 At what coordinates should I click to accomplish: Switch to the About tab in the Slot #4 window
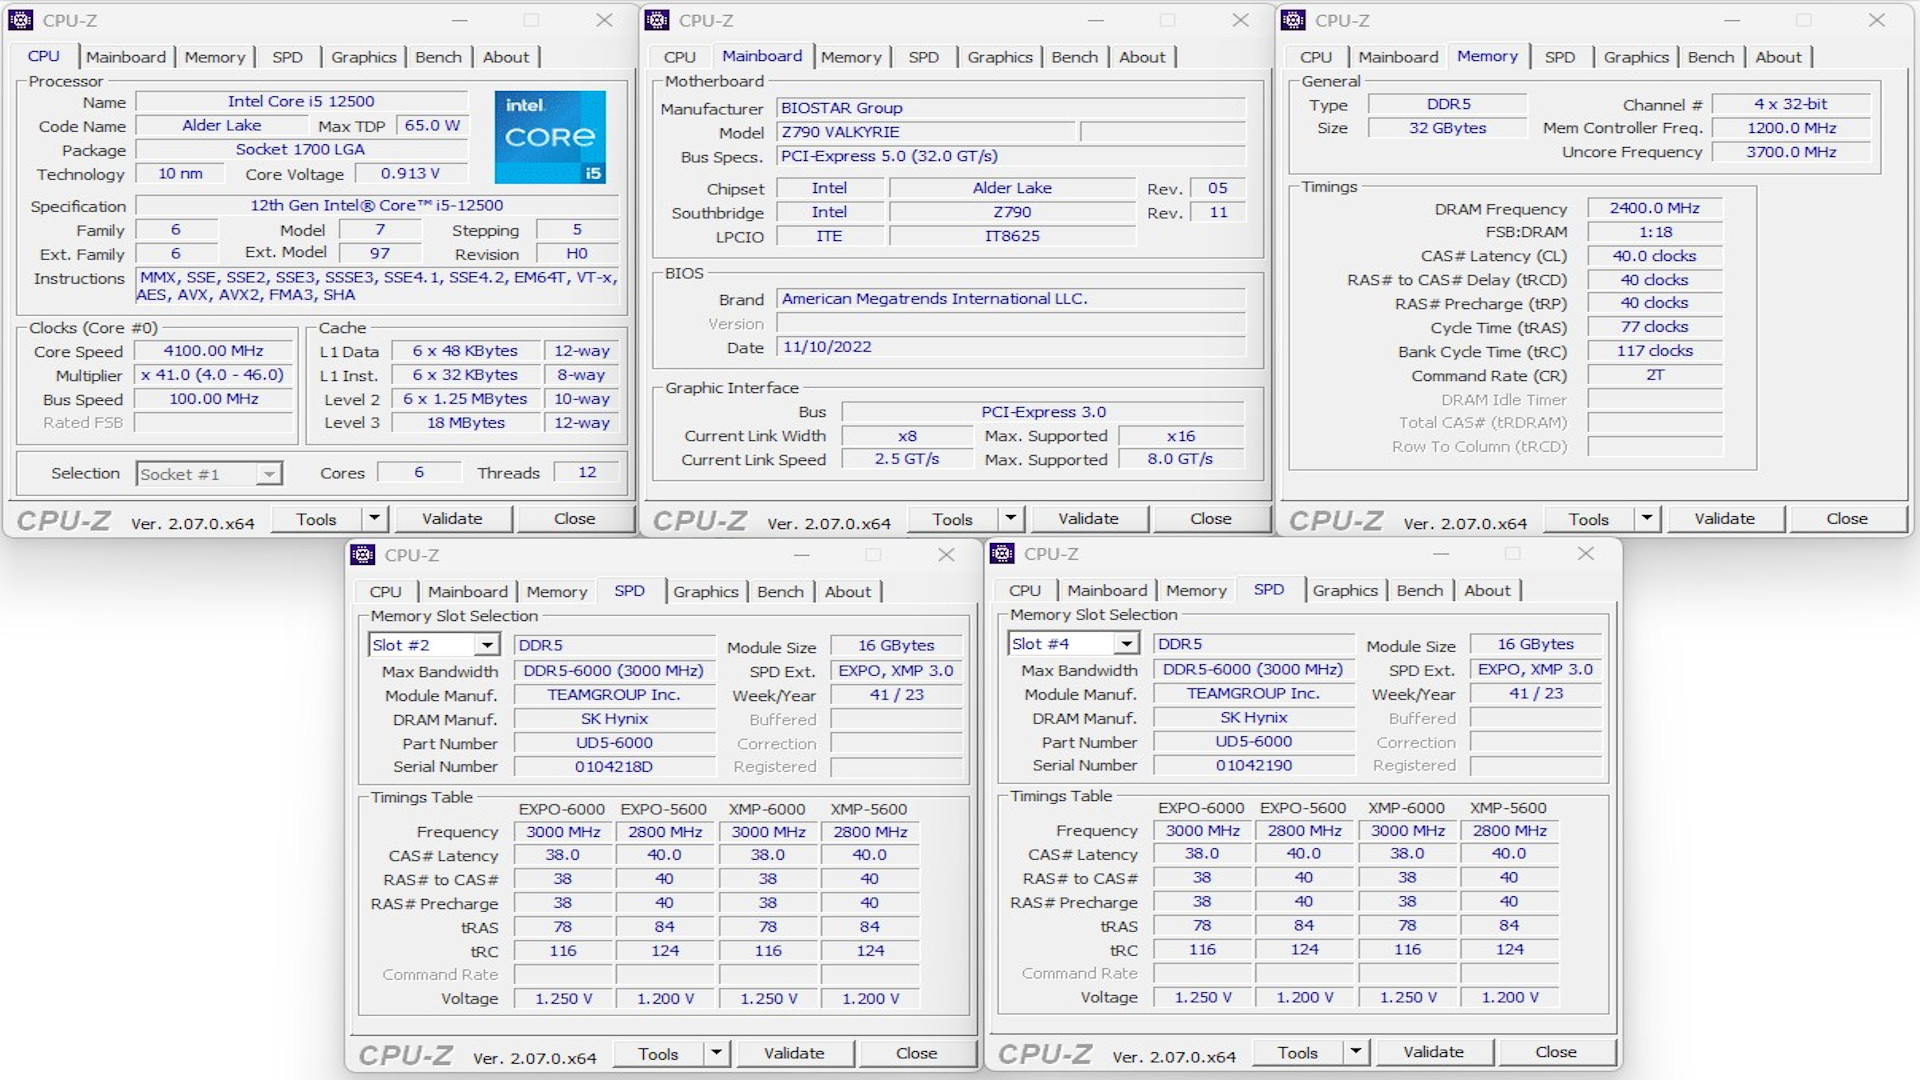coord(1488,590)
